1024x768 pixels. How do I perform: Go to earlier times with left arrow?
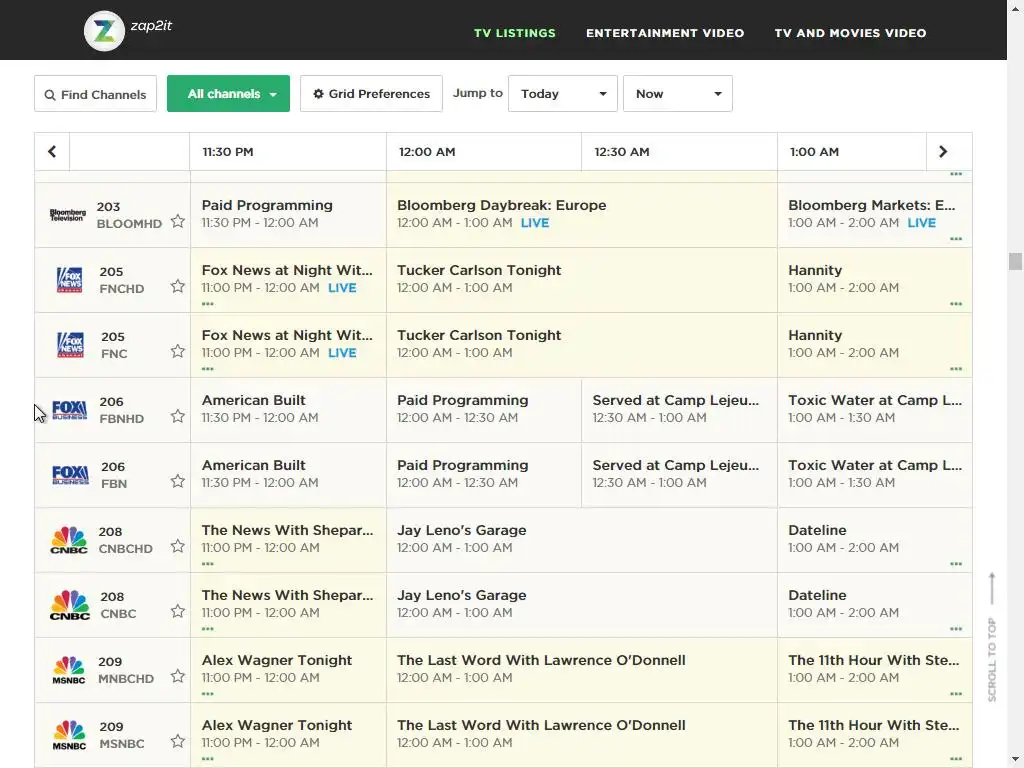click(52, 152)
